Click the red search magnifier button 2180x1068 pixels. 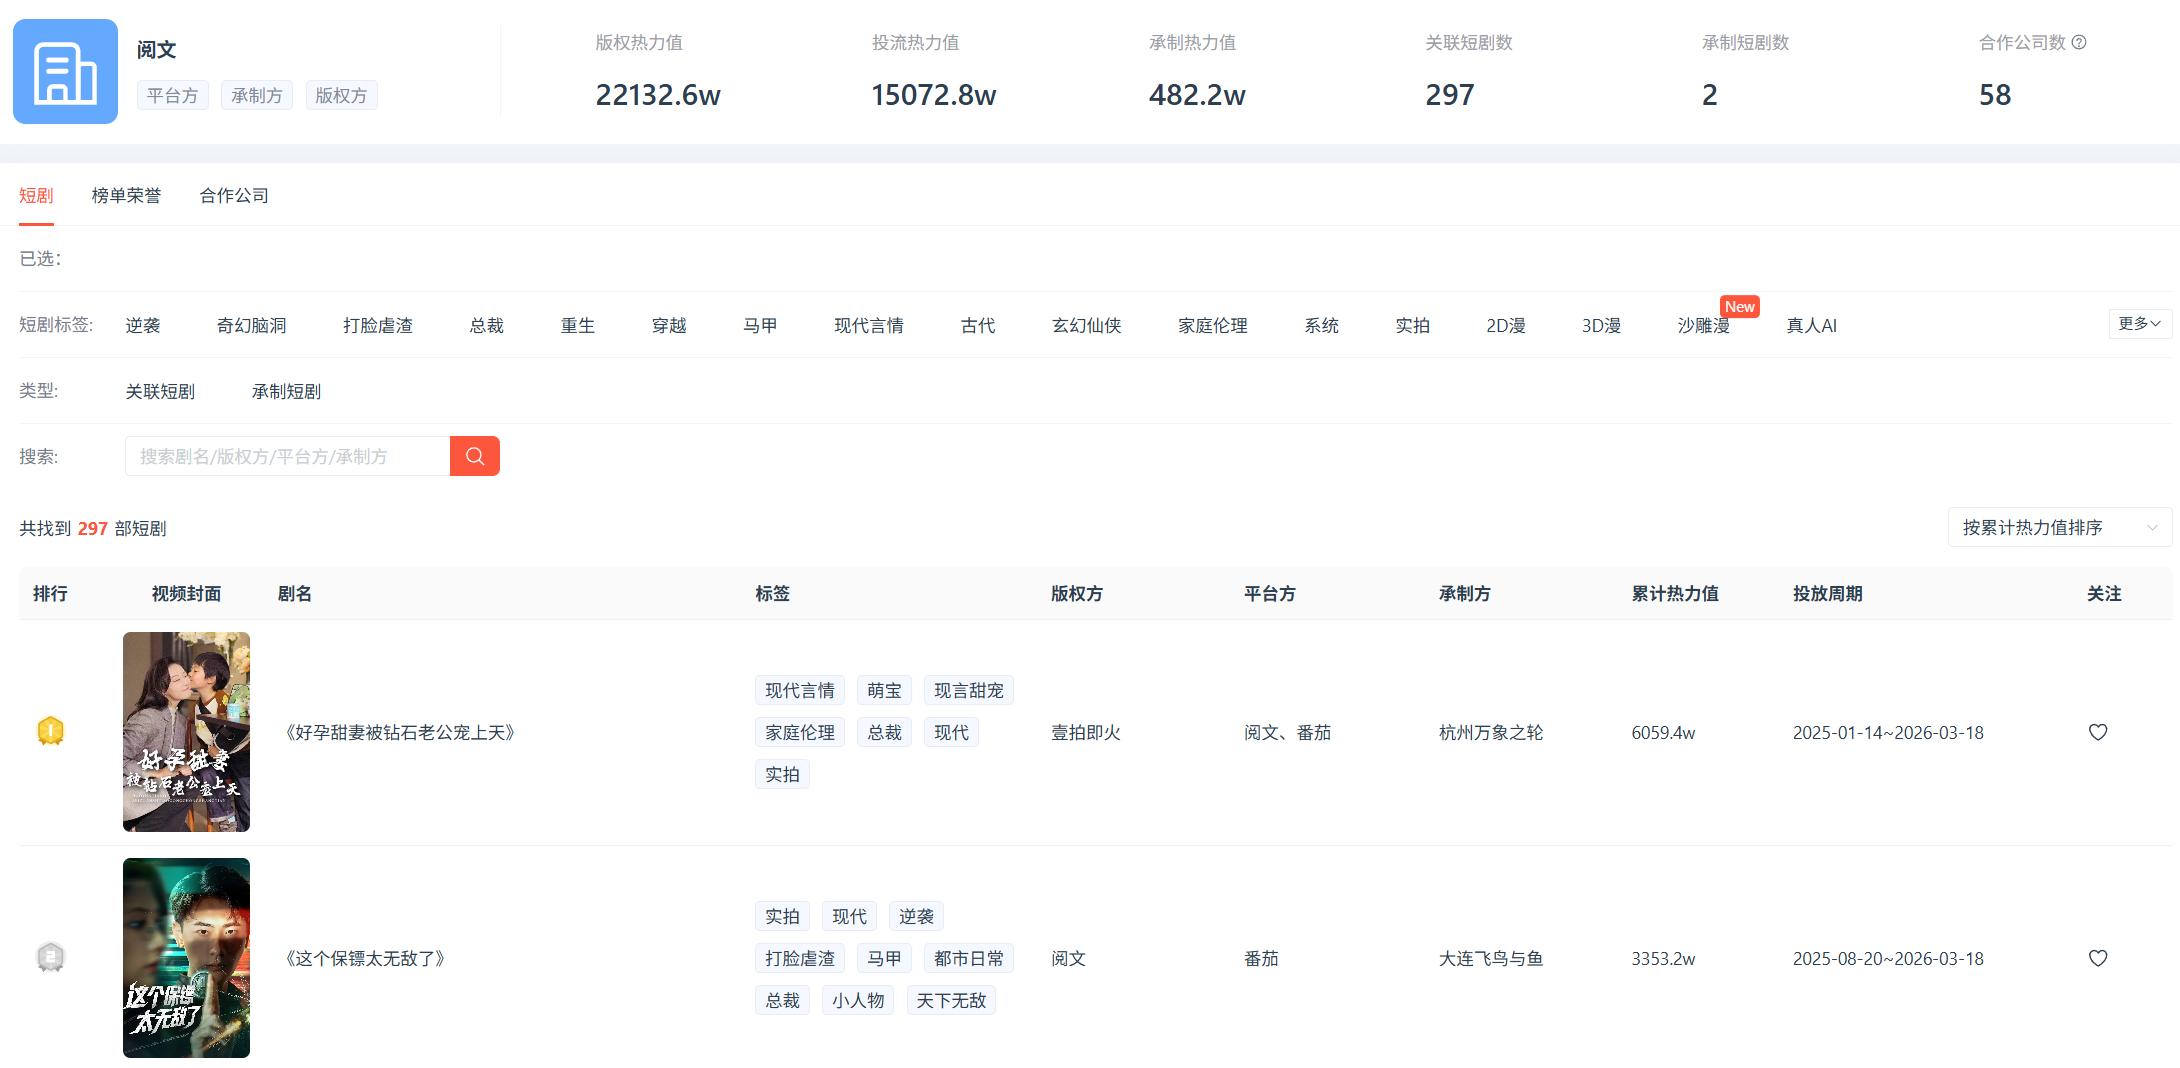474,456
